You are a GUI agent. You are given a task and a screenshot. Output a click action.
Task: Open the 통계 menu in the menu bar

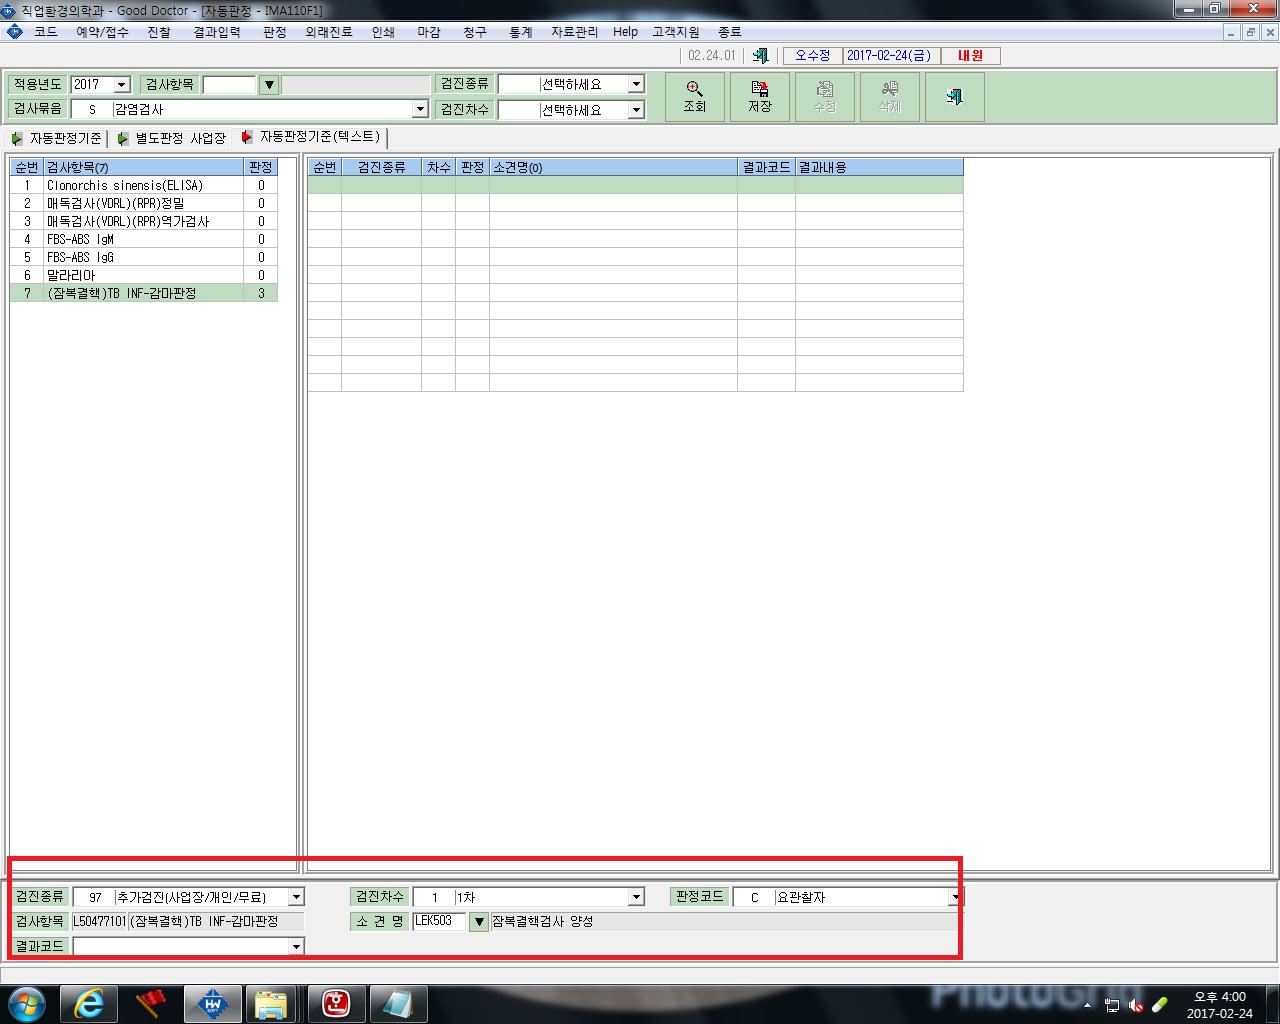coord(521,32)
